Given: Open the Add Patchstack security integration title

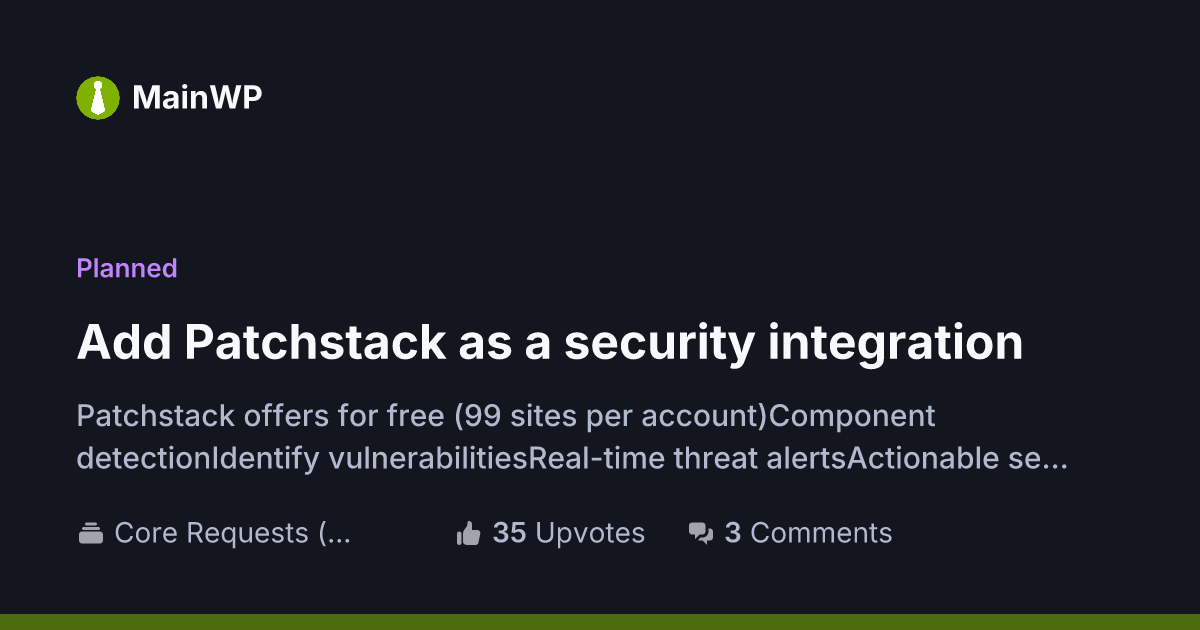Looking at the screenshot, I should click(x=549, y=343).
